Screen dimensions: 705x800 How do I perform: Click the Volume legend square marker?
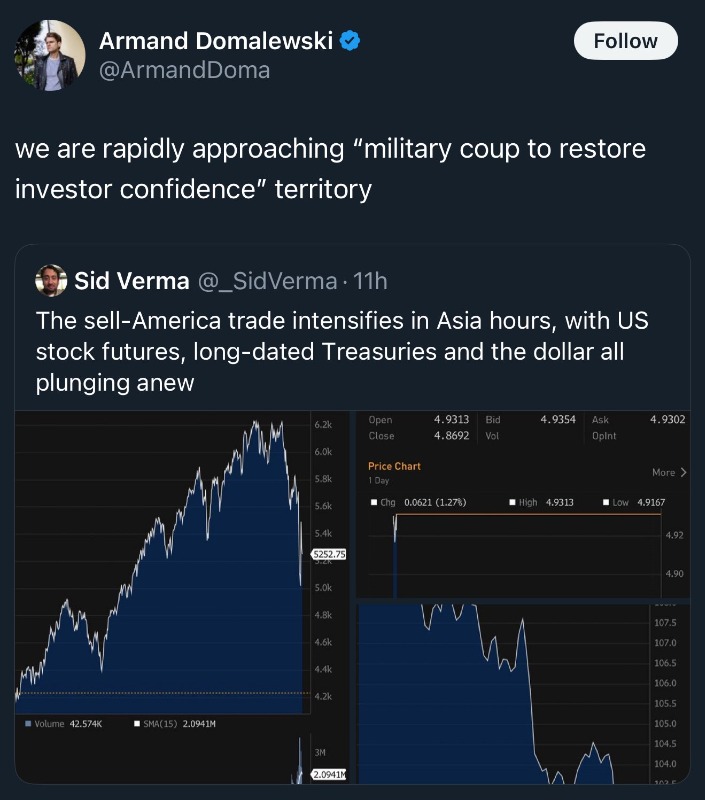(x=25, y=724)
